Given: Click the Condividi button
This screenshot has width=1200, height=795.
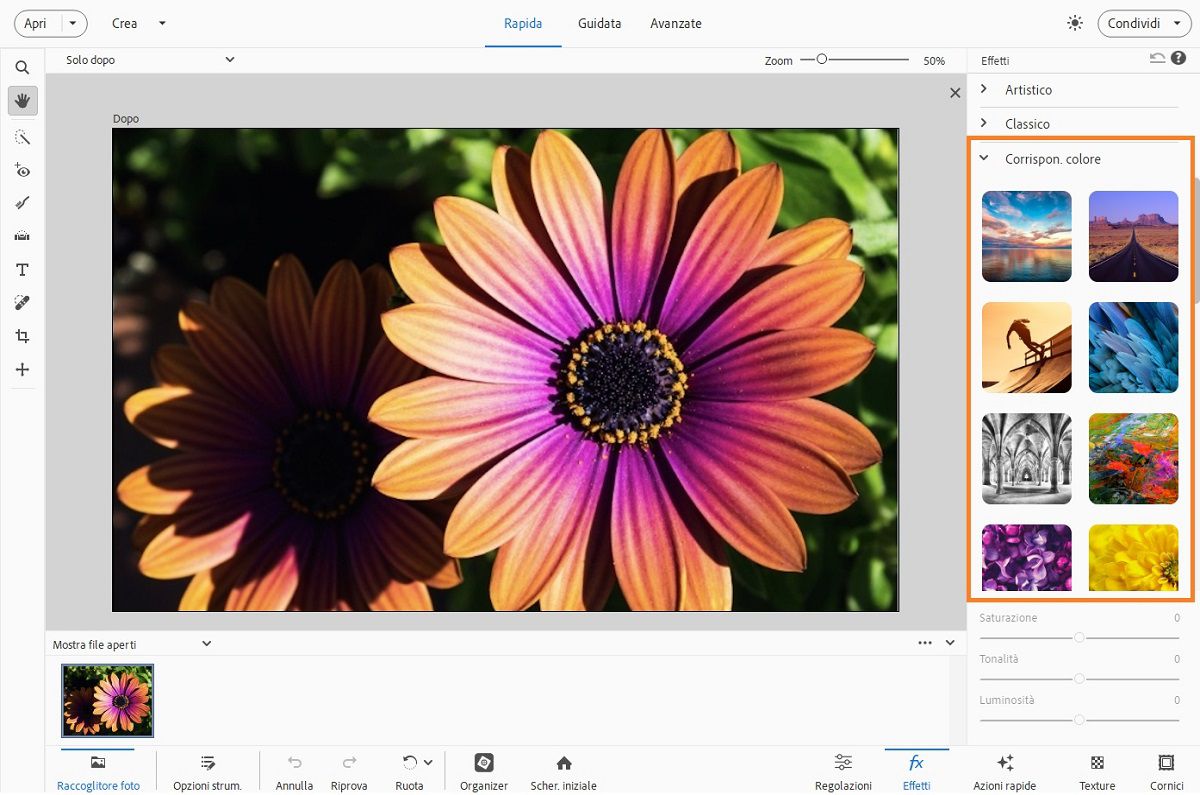Looking at the screenshot, I should click(1134, 23).
